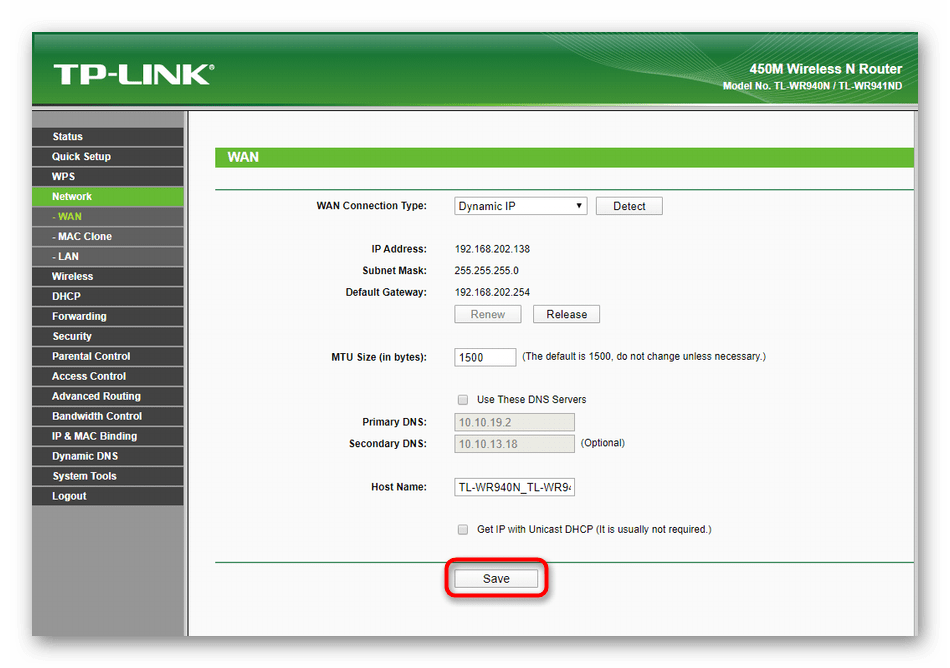Click the Release button

[566, 314]
